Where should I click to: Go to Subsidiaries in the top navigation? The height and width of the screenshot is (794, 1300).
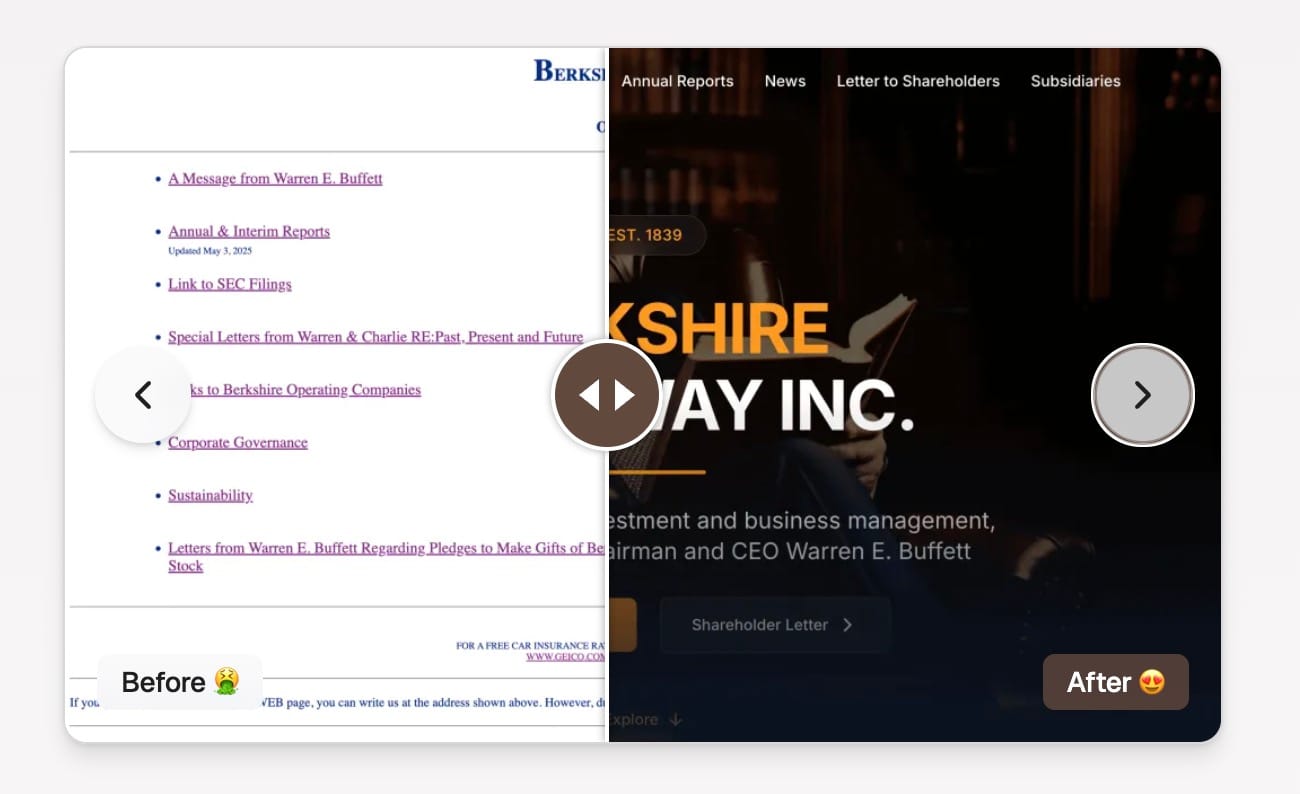coord(1075,81)
